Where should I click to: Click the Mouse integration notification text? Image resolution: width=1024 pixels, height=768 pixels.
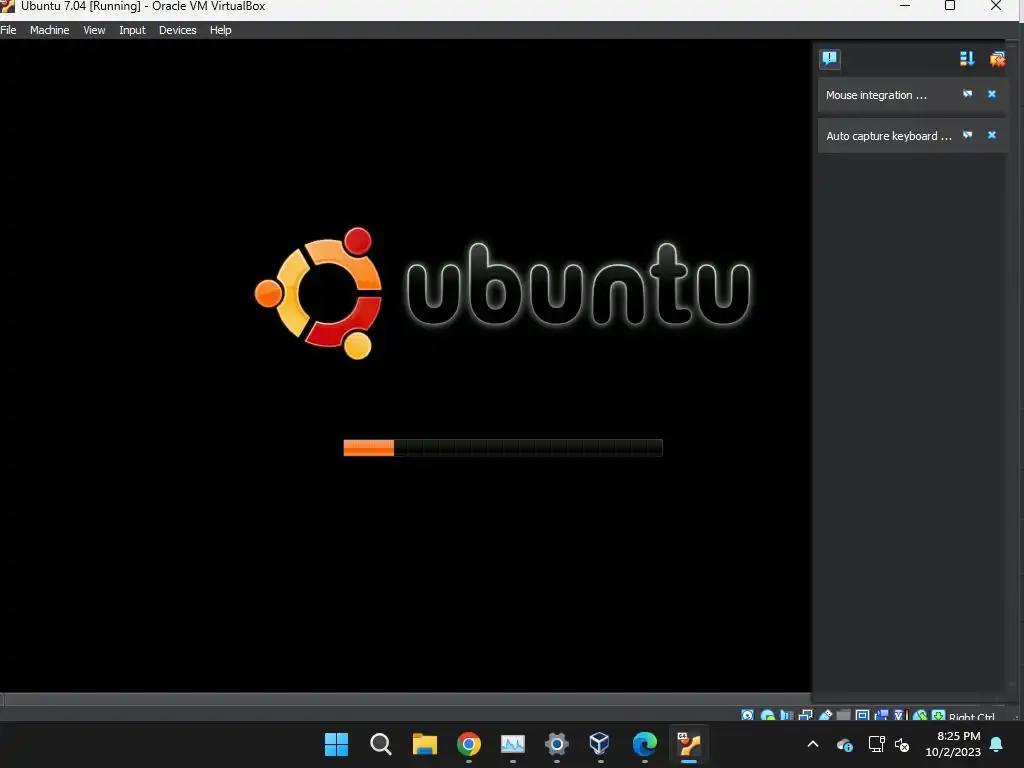(x=876, y=95)
